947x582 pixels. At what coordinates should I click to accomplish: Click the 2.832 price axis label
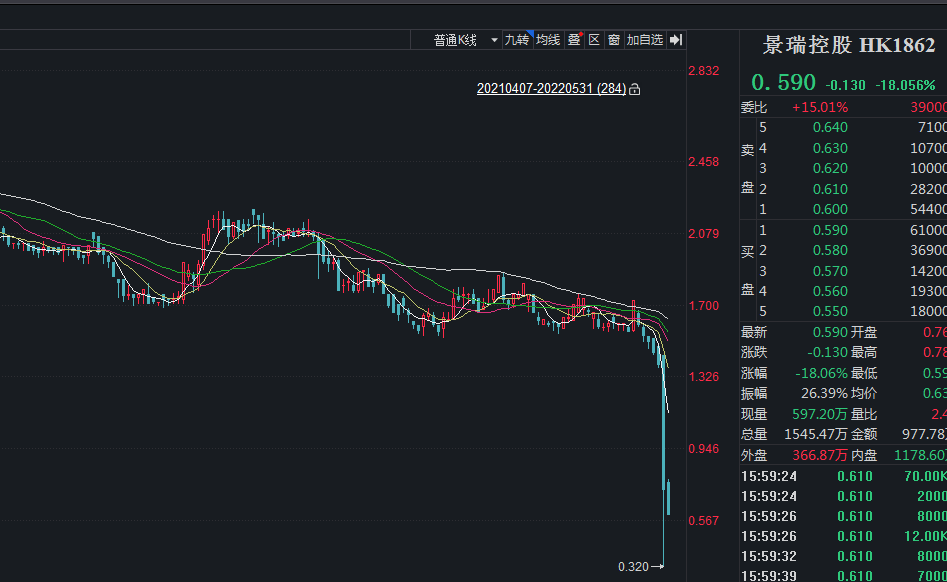(703, 70)
